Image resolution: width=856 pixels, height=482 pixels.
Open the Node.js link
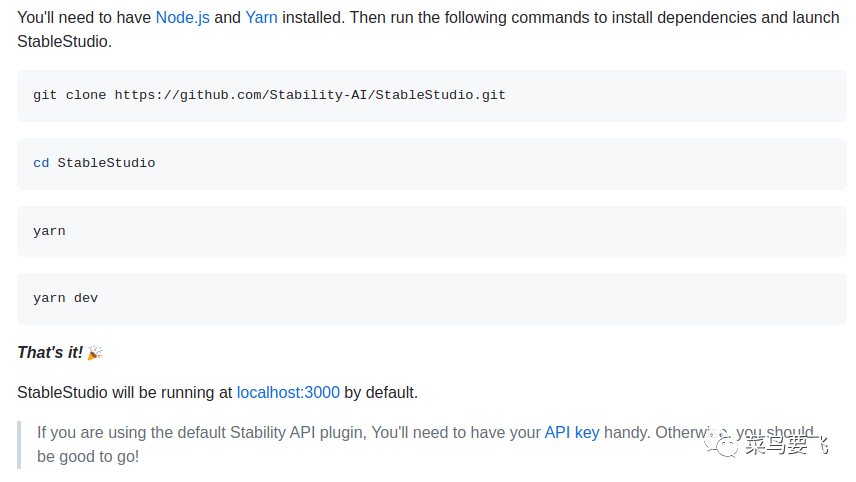(x=182, y=17)
